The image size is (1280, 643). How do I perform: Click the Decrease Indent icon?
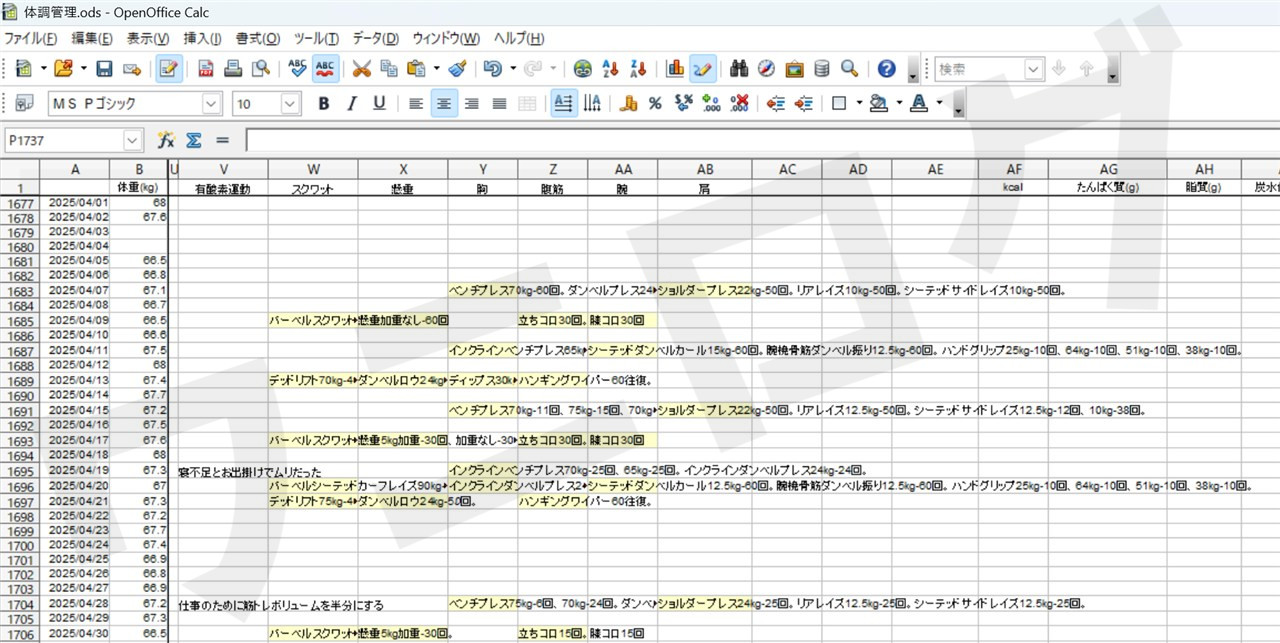click(x=776, y=103)
